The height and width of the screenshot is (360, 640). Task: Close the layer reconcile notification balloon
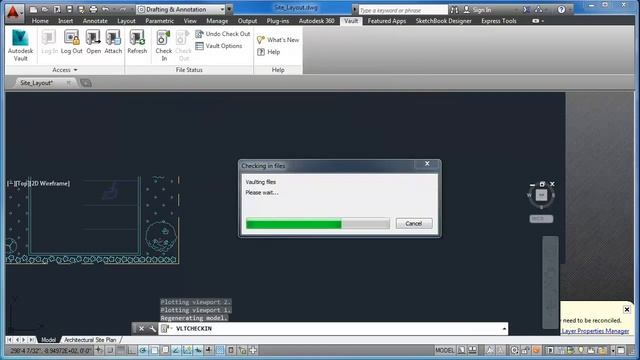627,309
